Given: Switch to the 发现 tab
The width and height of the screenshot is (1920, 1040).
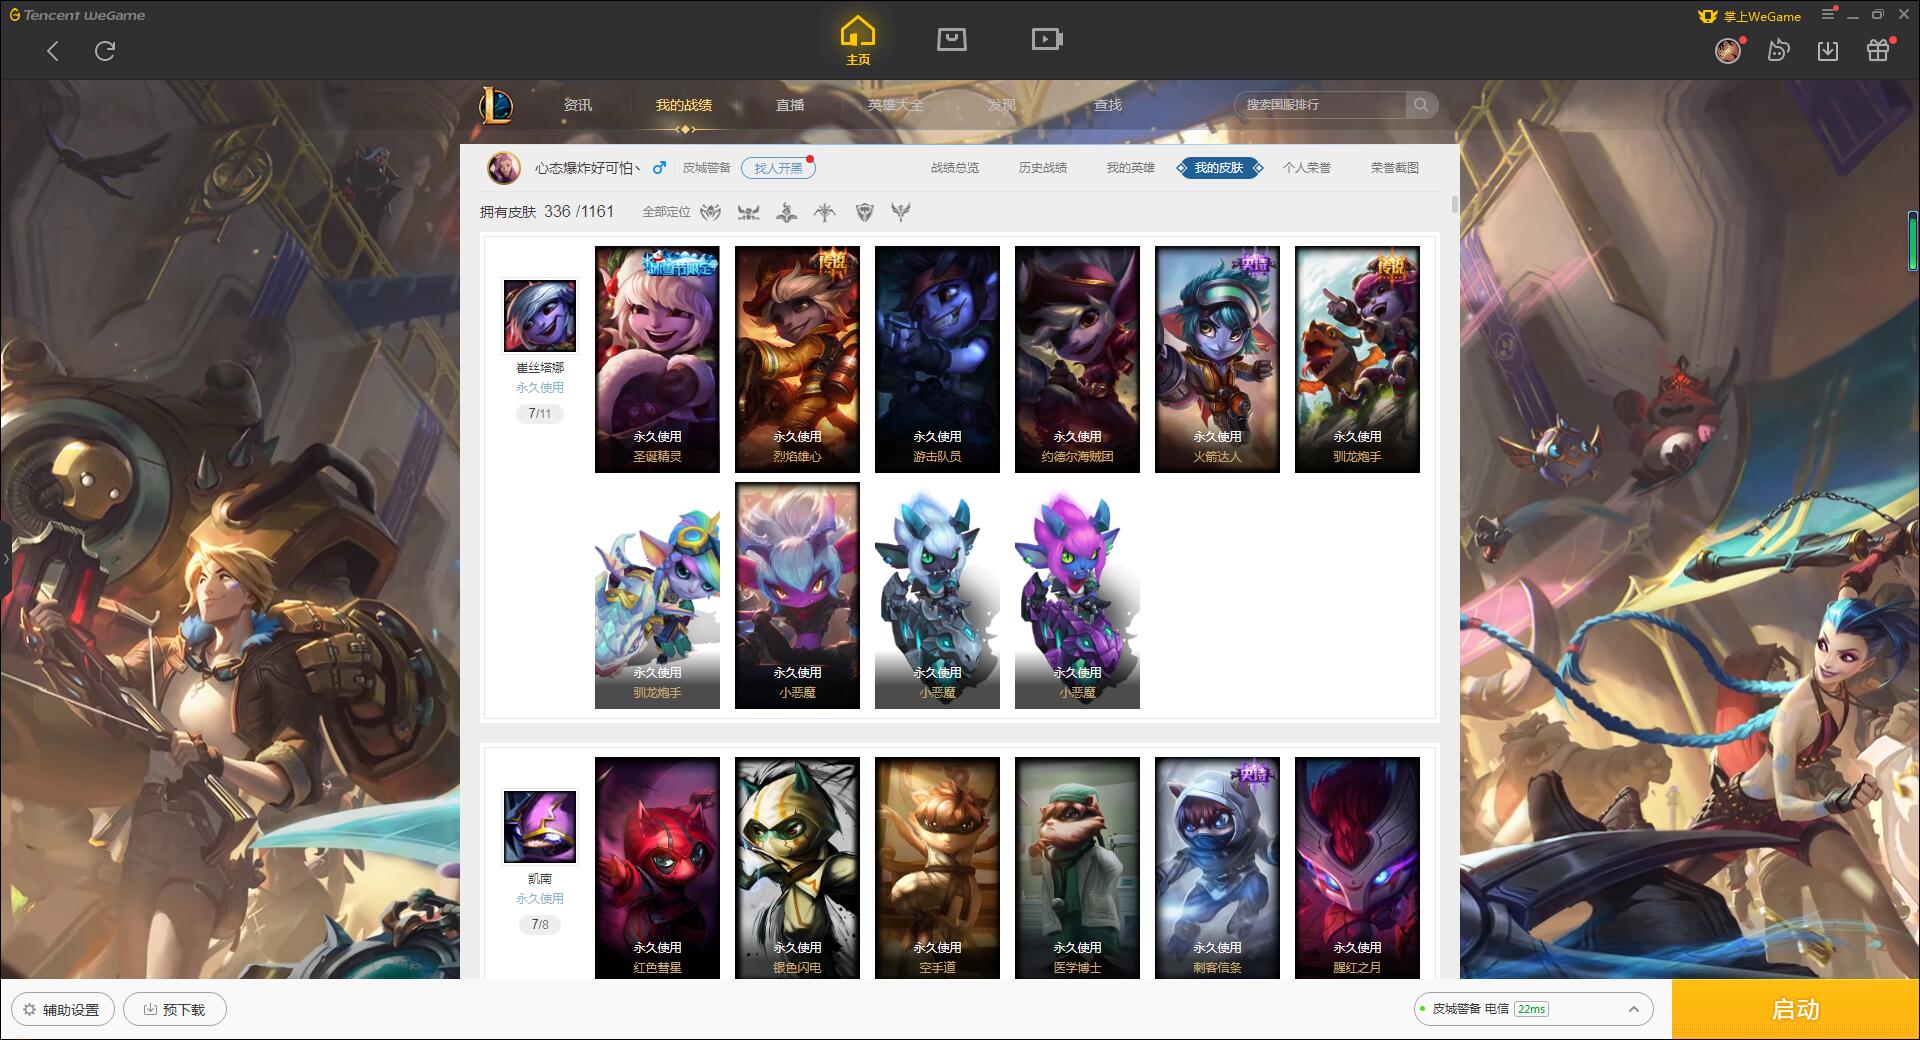Looking at the screenshot, I should coord(1002,105).
